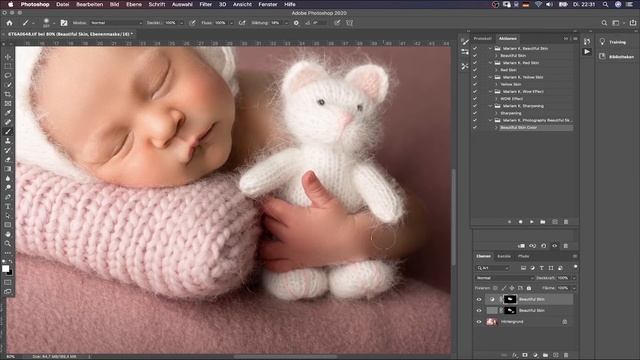This screenshot has height=360, width=640.
Task: Delete action using Actions panel trash icon
Action: [566, 222]
